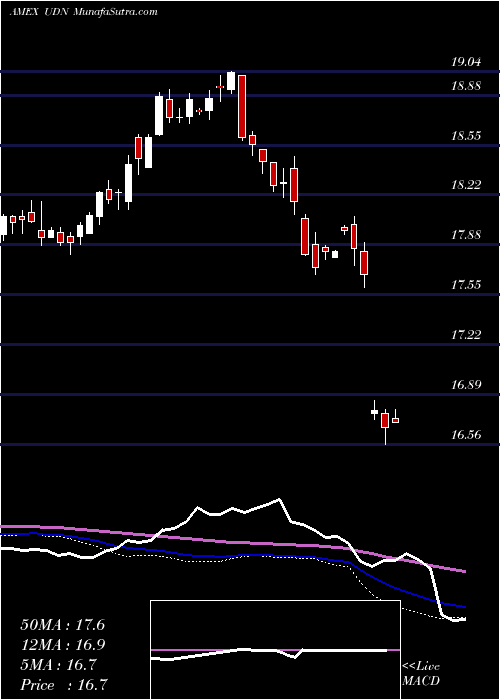
Task: Click the last red candle near 16.7
Action: (396, 420)
